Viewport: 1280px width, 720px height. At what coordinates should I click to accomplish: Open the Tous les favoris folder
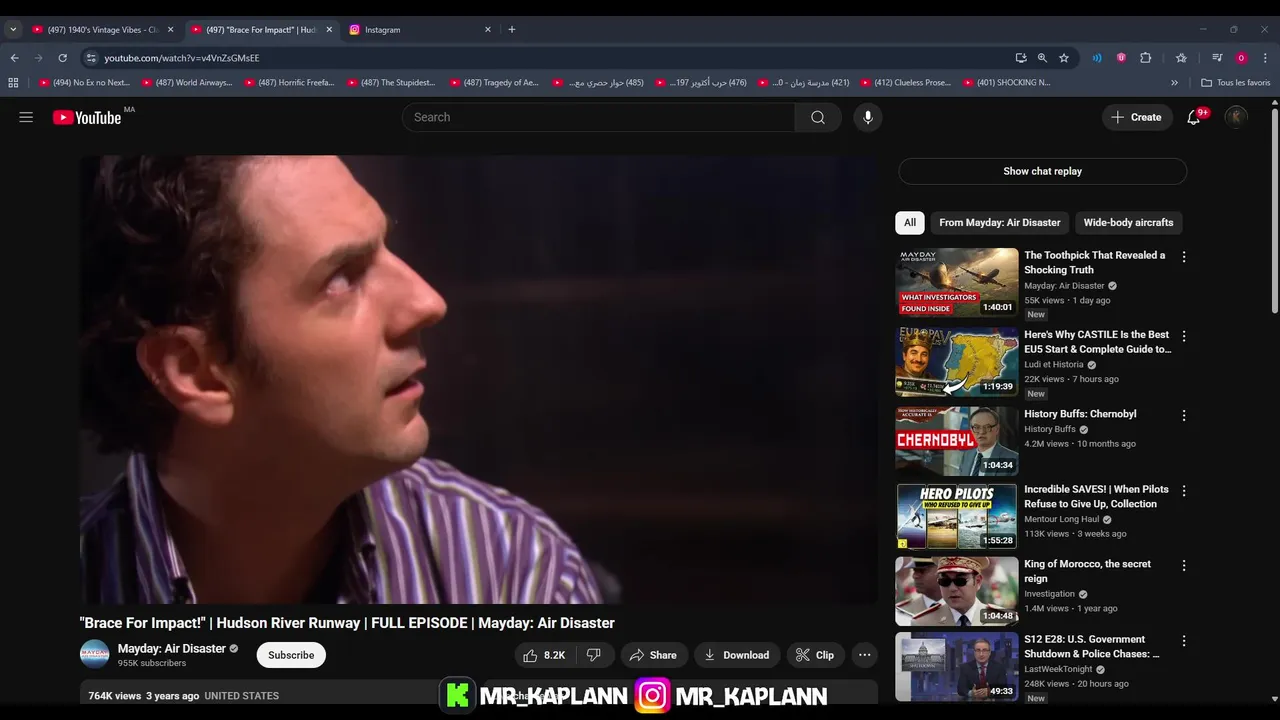coord(1235,83)
